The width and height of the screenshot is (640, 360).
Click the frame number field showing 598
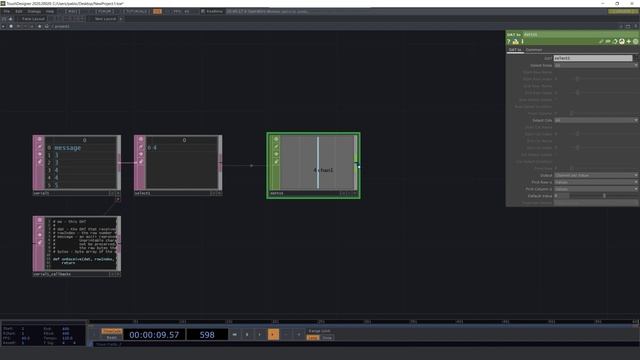click(207, 335)
